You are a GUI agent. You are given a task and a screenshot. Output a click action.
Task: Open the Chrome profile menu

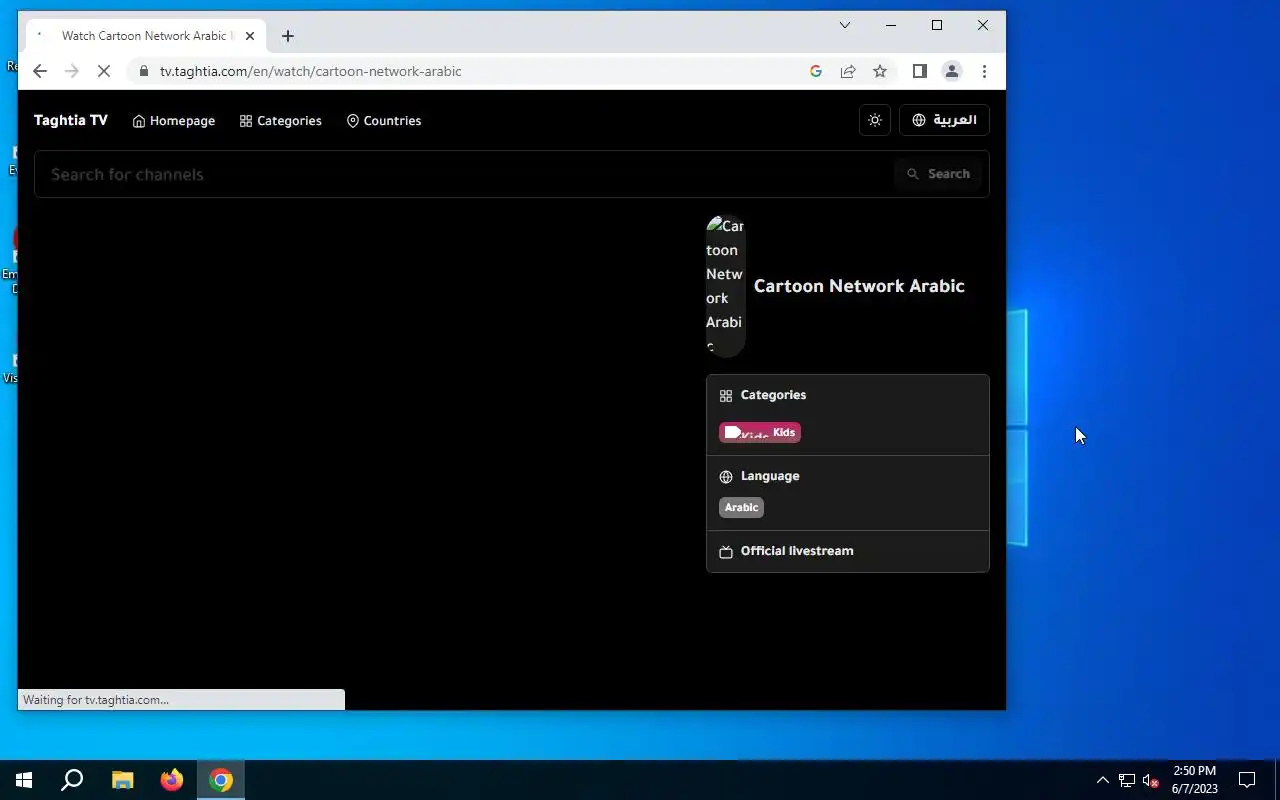click(x=952, y=71)
